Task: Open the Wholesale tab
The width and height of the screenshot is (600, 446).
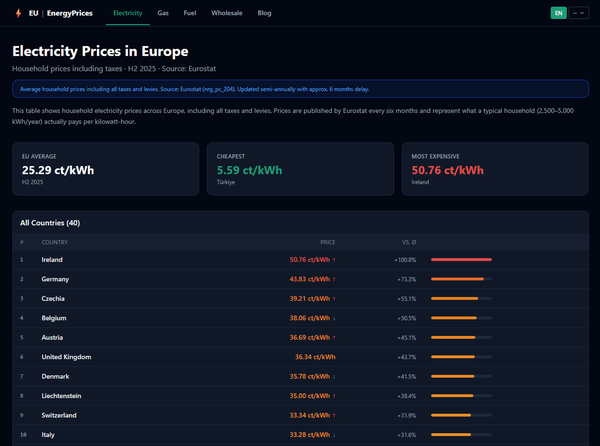Action: pyautogui.click(x=227, y=13)
